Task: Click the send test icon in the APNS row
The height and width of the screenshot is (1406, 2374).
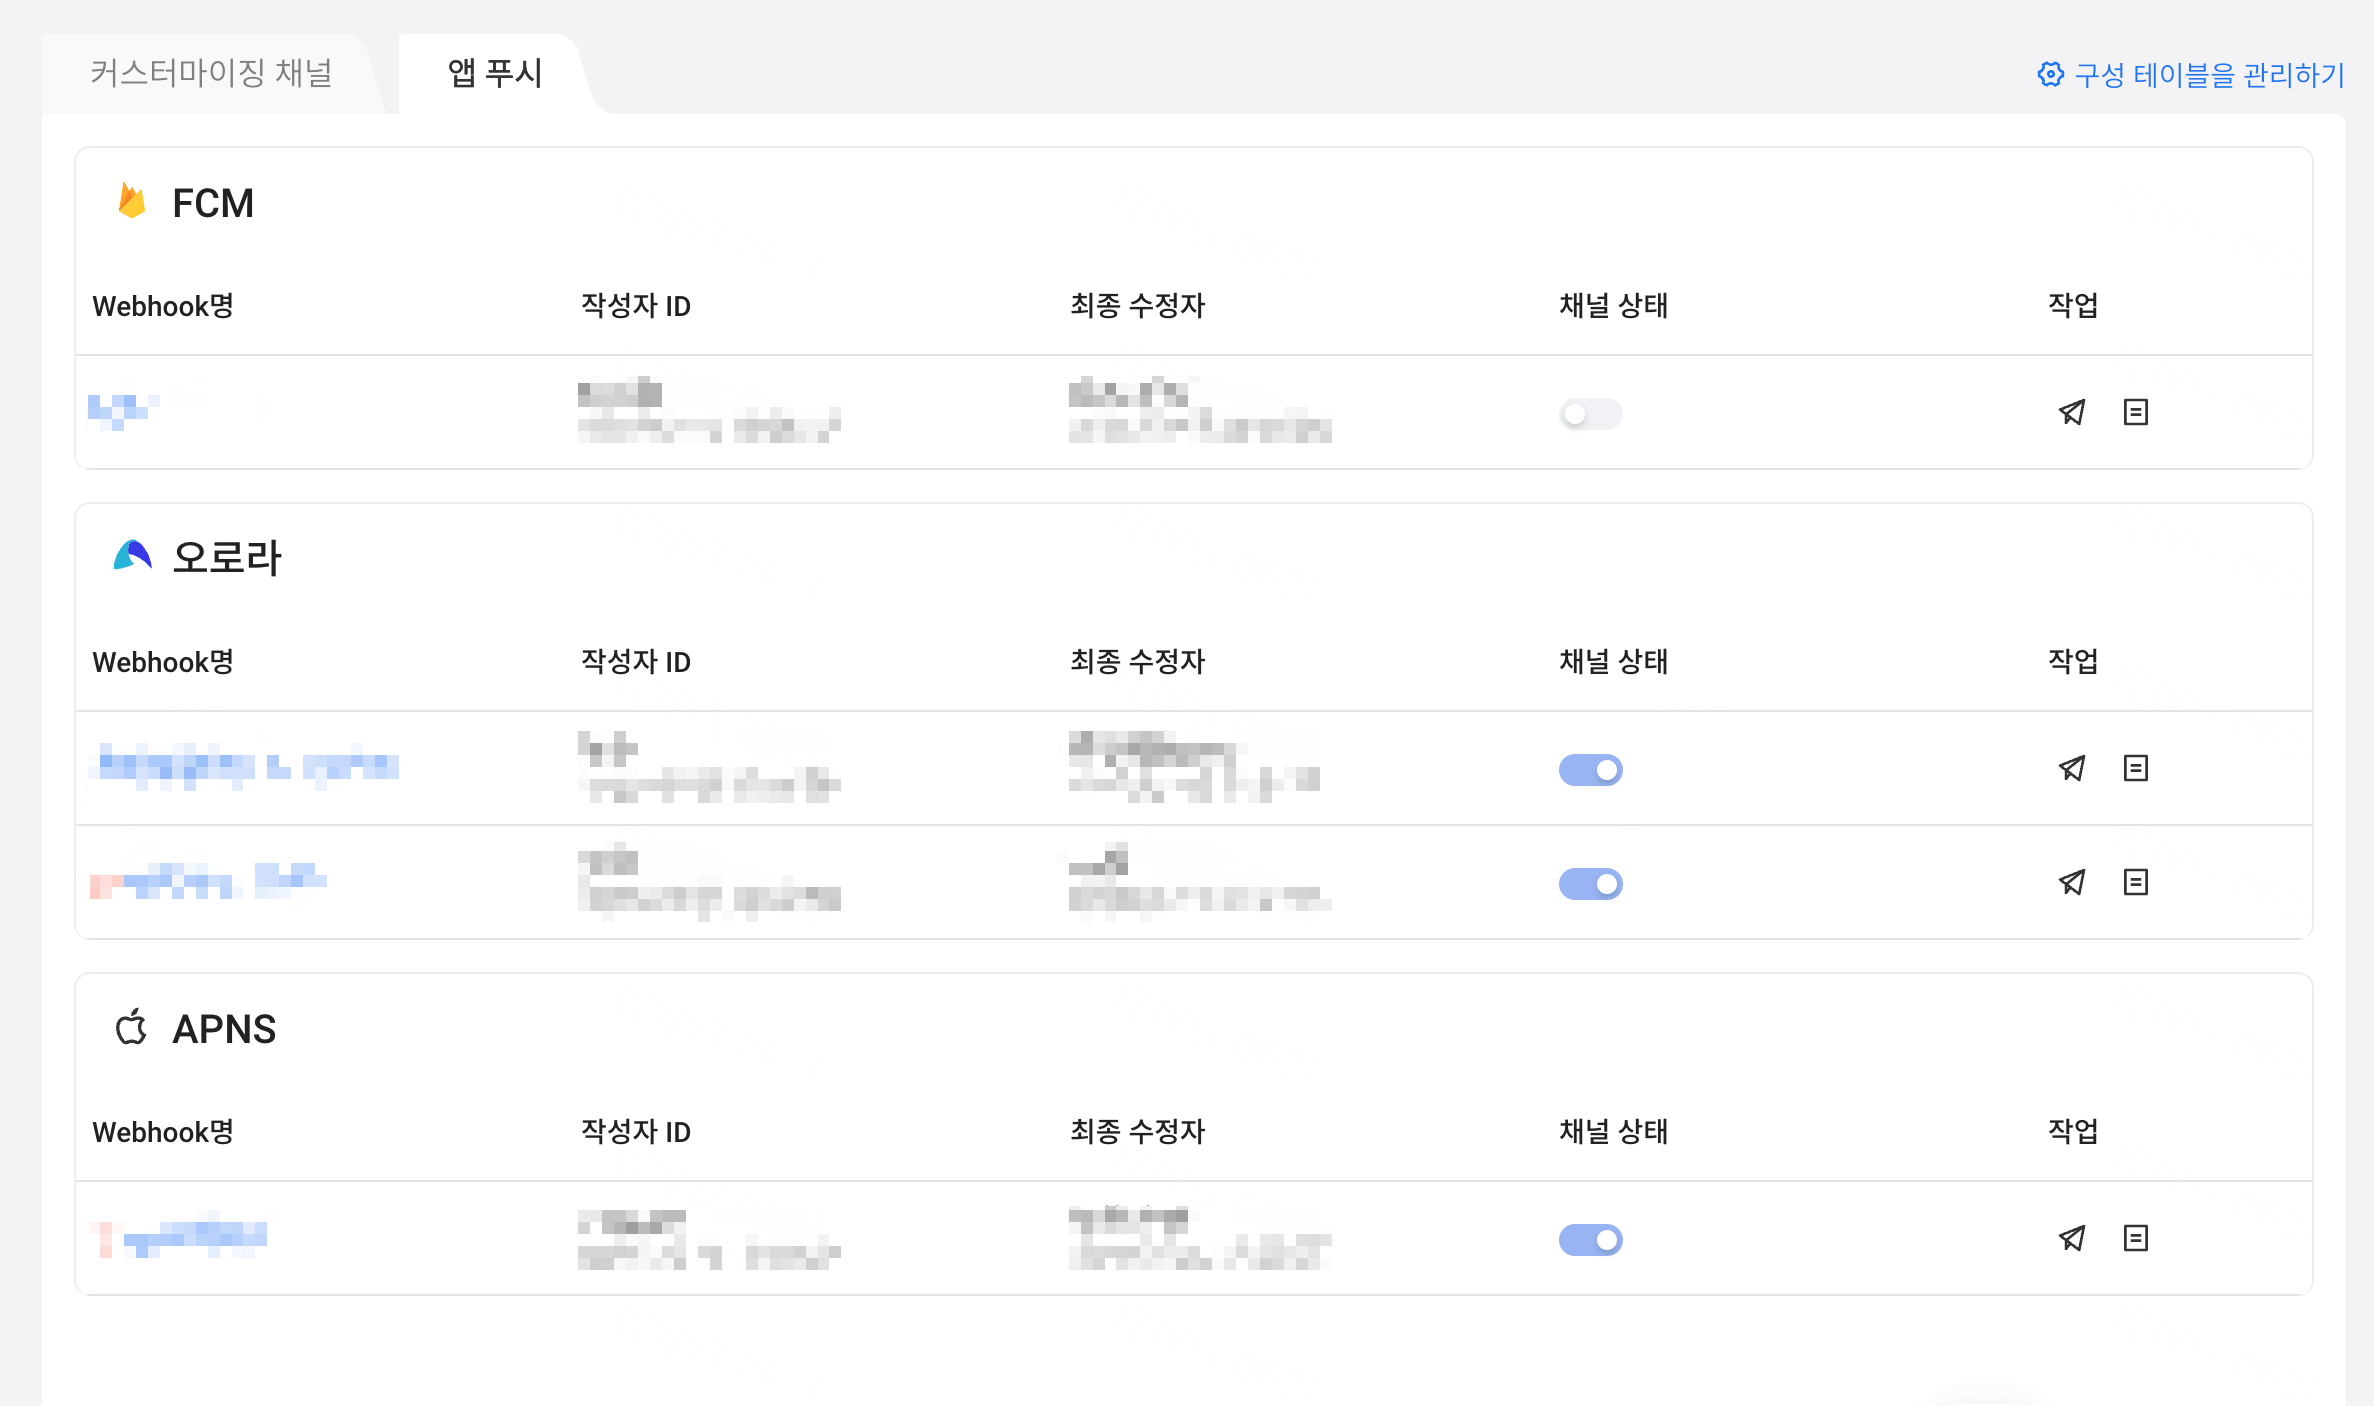Action: (2072, 1238)
